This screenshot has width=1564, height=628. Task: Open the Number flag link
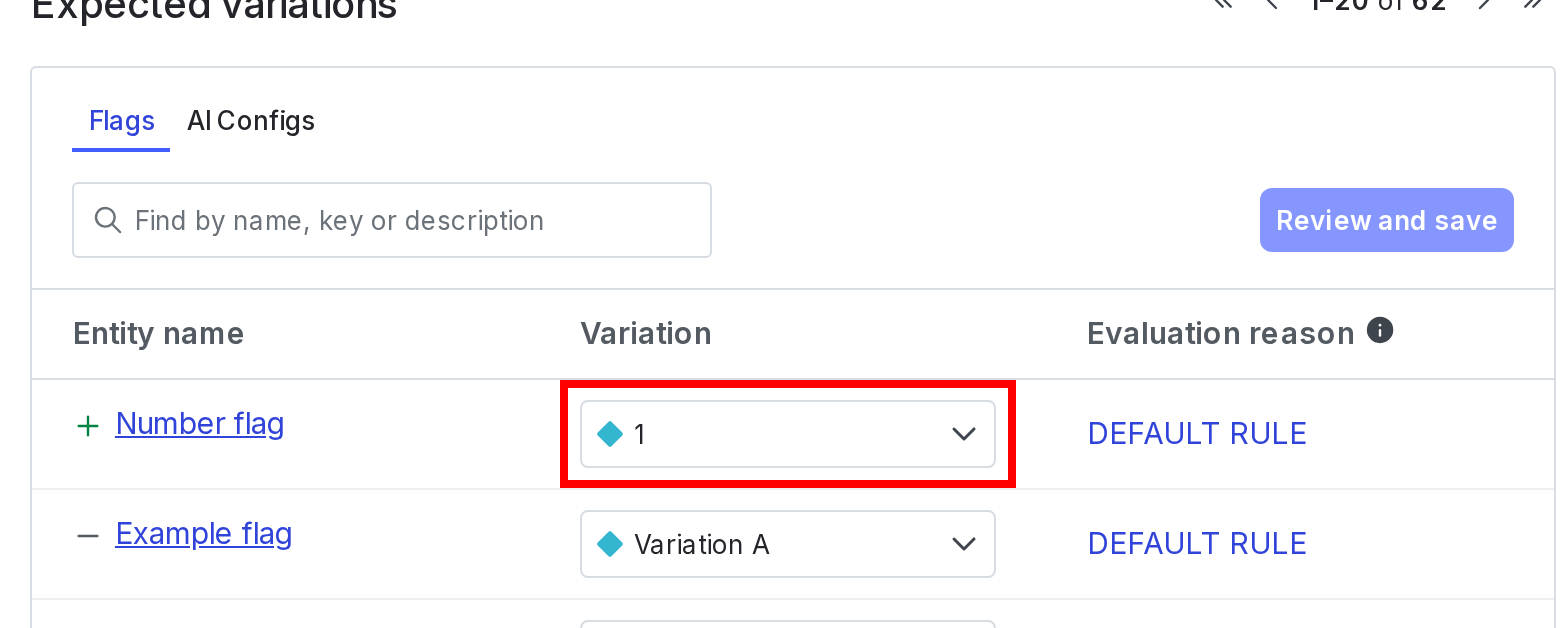pyautogui.click(x=200, y=424)
